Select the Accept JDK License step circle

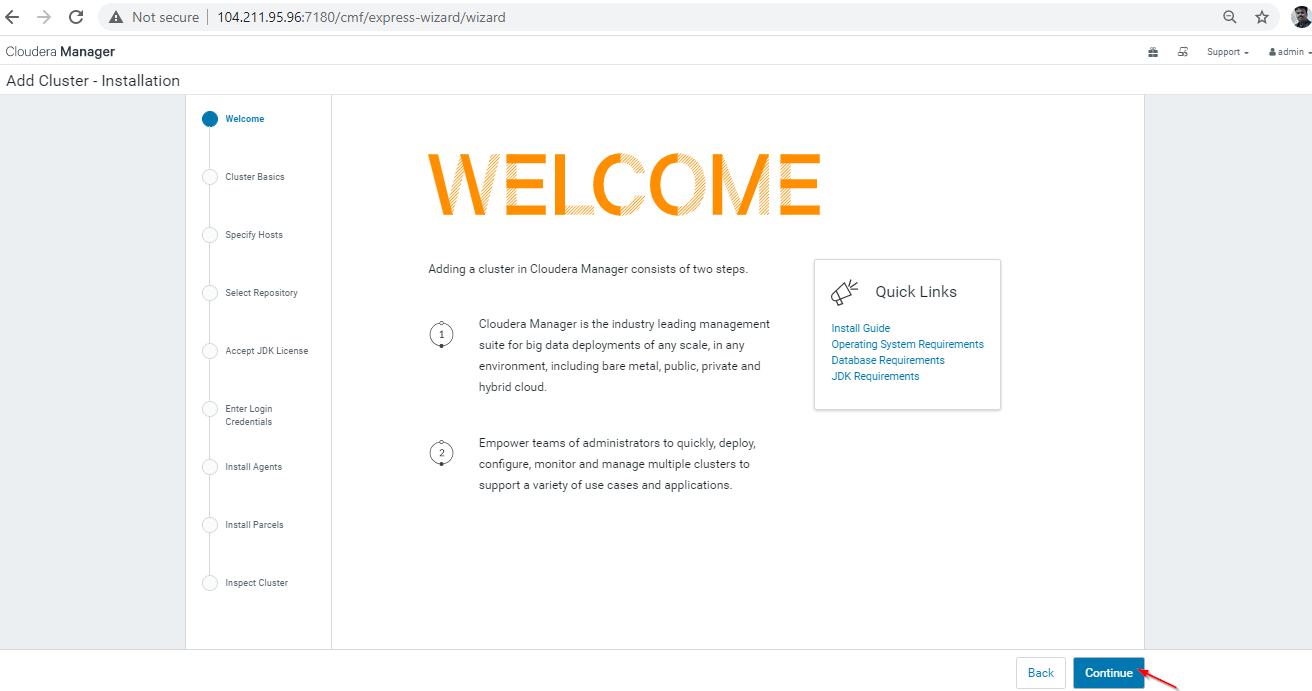click(210, 351)
